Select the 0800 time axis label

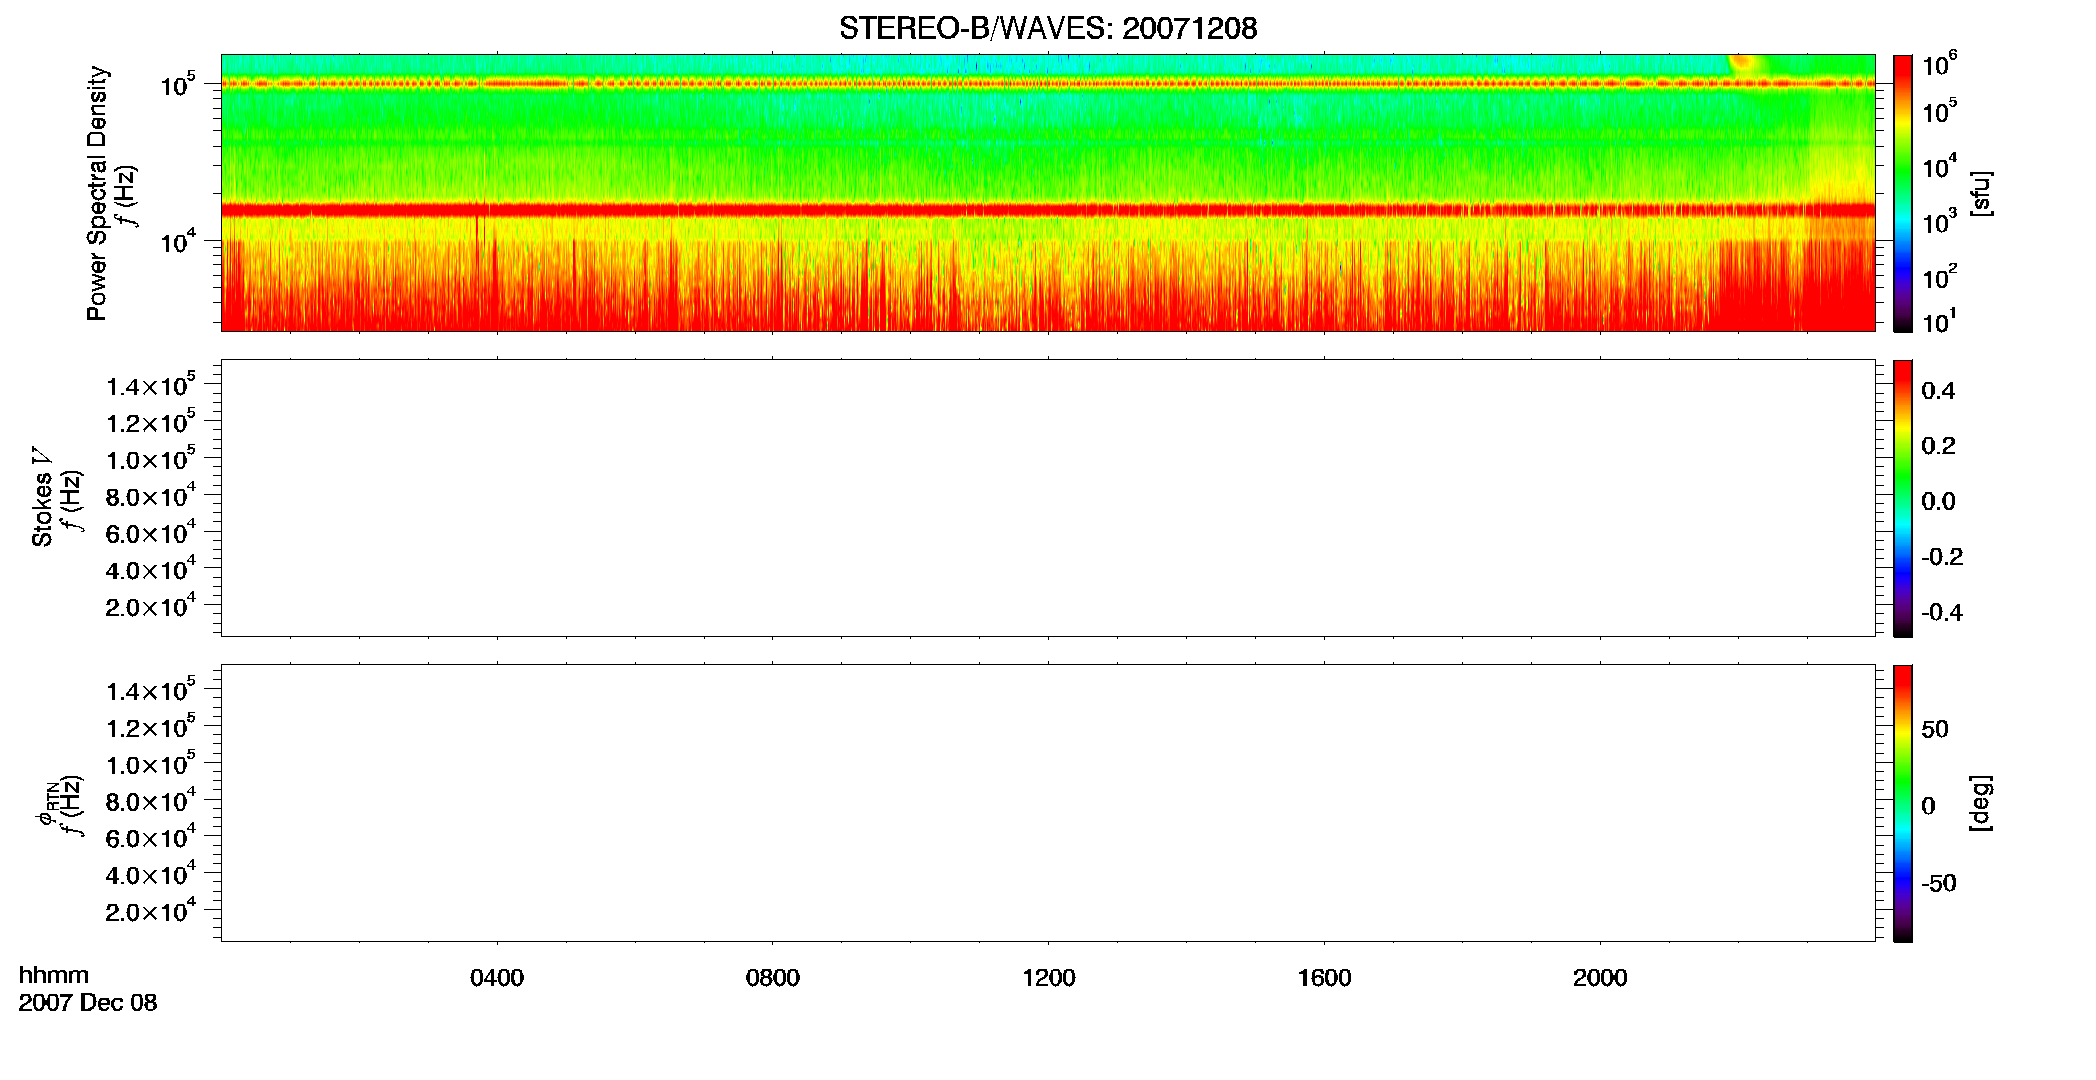pos(773,978)
